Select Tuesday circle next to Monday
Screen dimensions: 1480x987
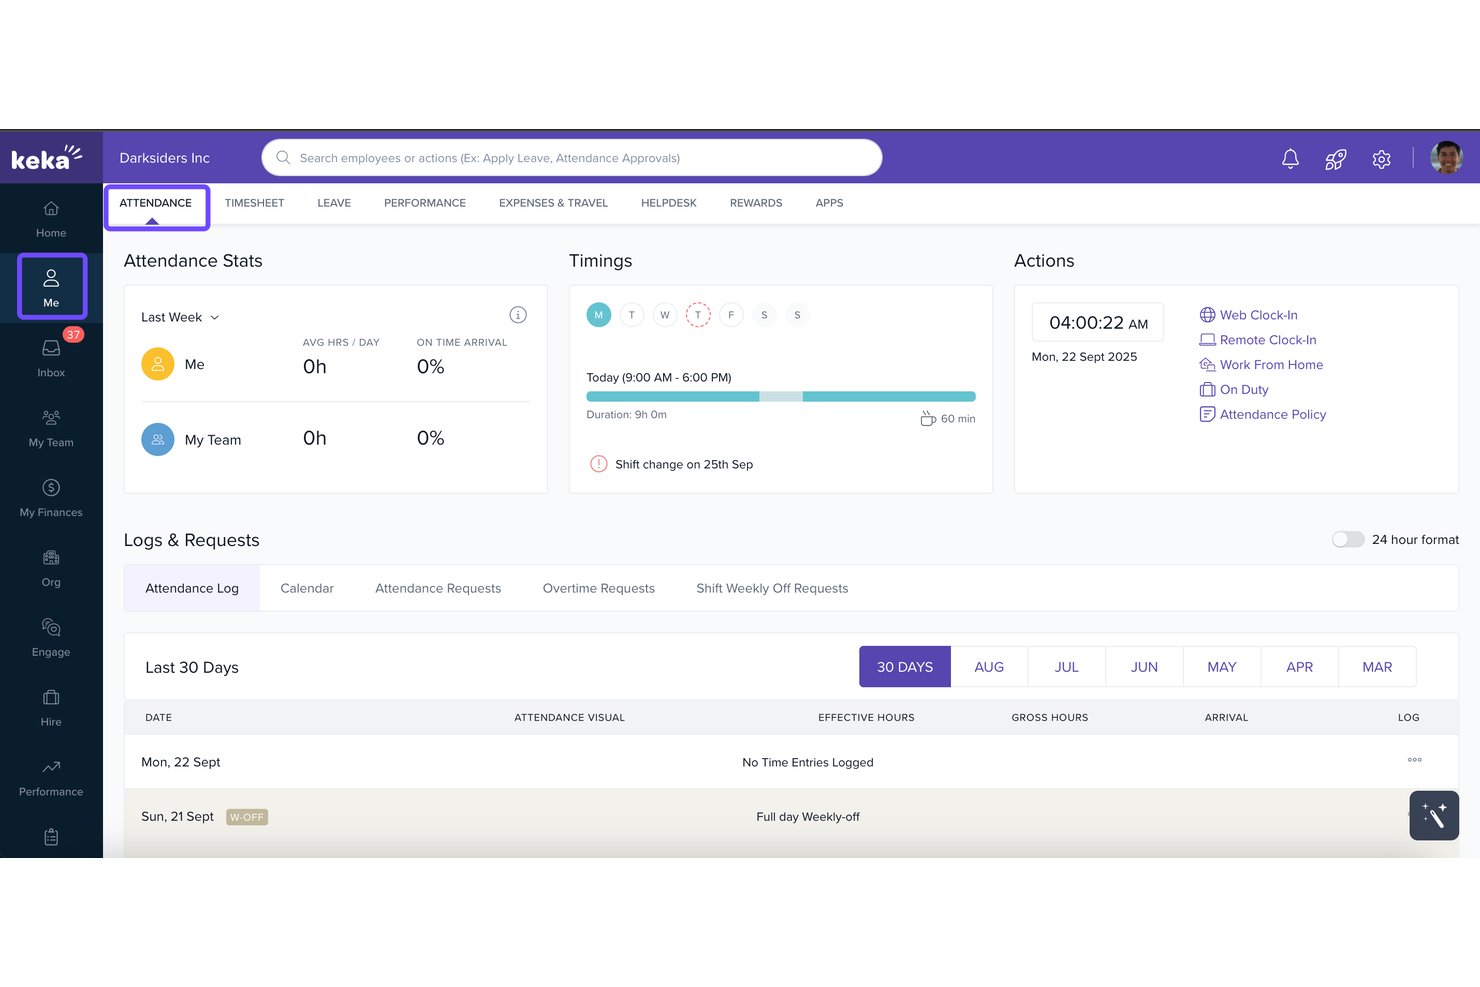(x=632, y=315)
